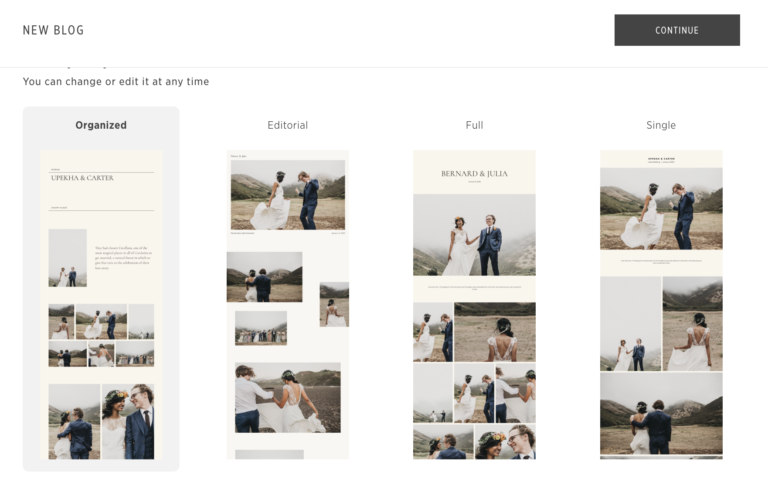Click 'You can change or edit it at any time' text
The width and height of the screenshot is (768, 493).
(x=116, y=82)
